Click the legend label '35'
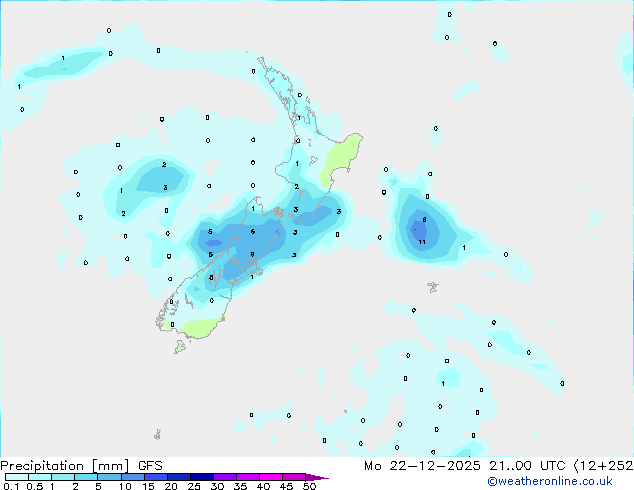The height and width of the screenshot is (490, 634). pos(240,486)
